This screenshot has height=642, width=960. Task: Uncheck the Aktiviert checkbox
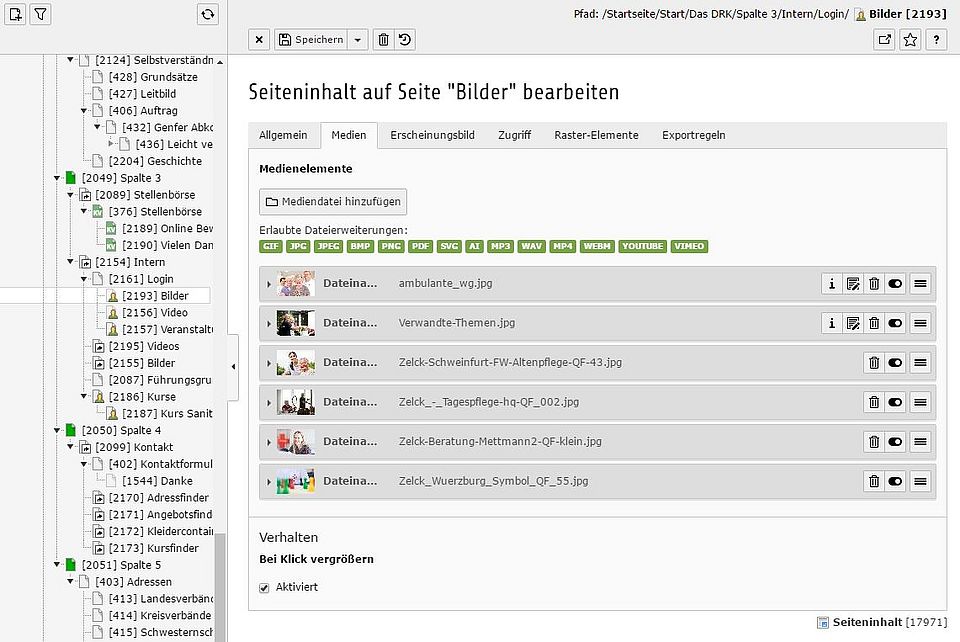(x=265, y=587)
